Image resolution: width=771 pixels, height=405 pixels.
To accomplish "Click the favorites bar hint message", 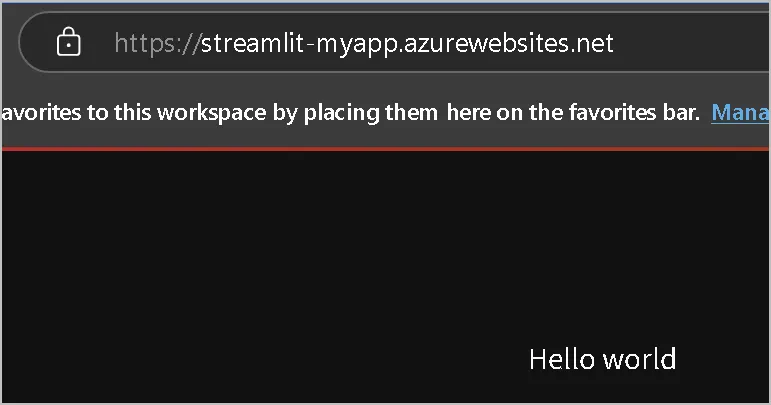I will click(x=350, y=112).
